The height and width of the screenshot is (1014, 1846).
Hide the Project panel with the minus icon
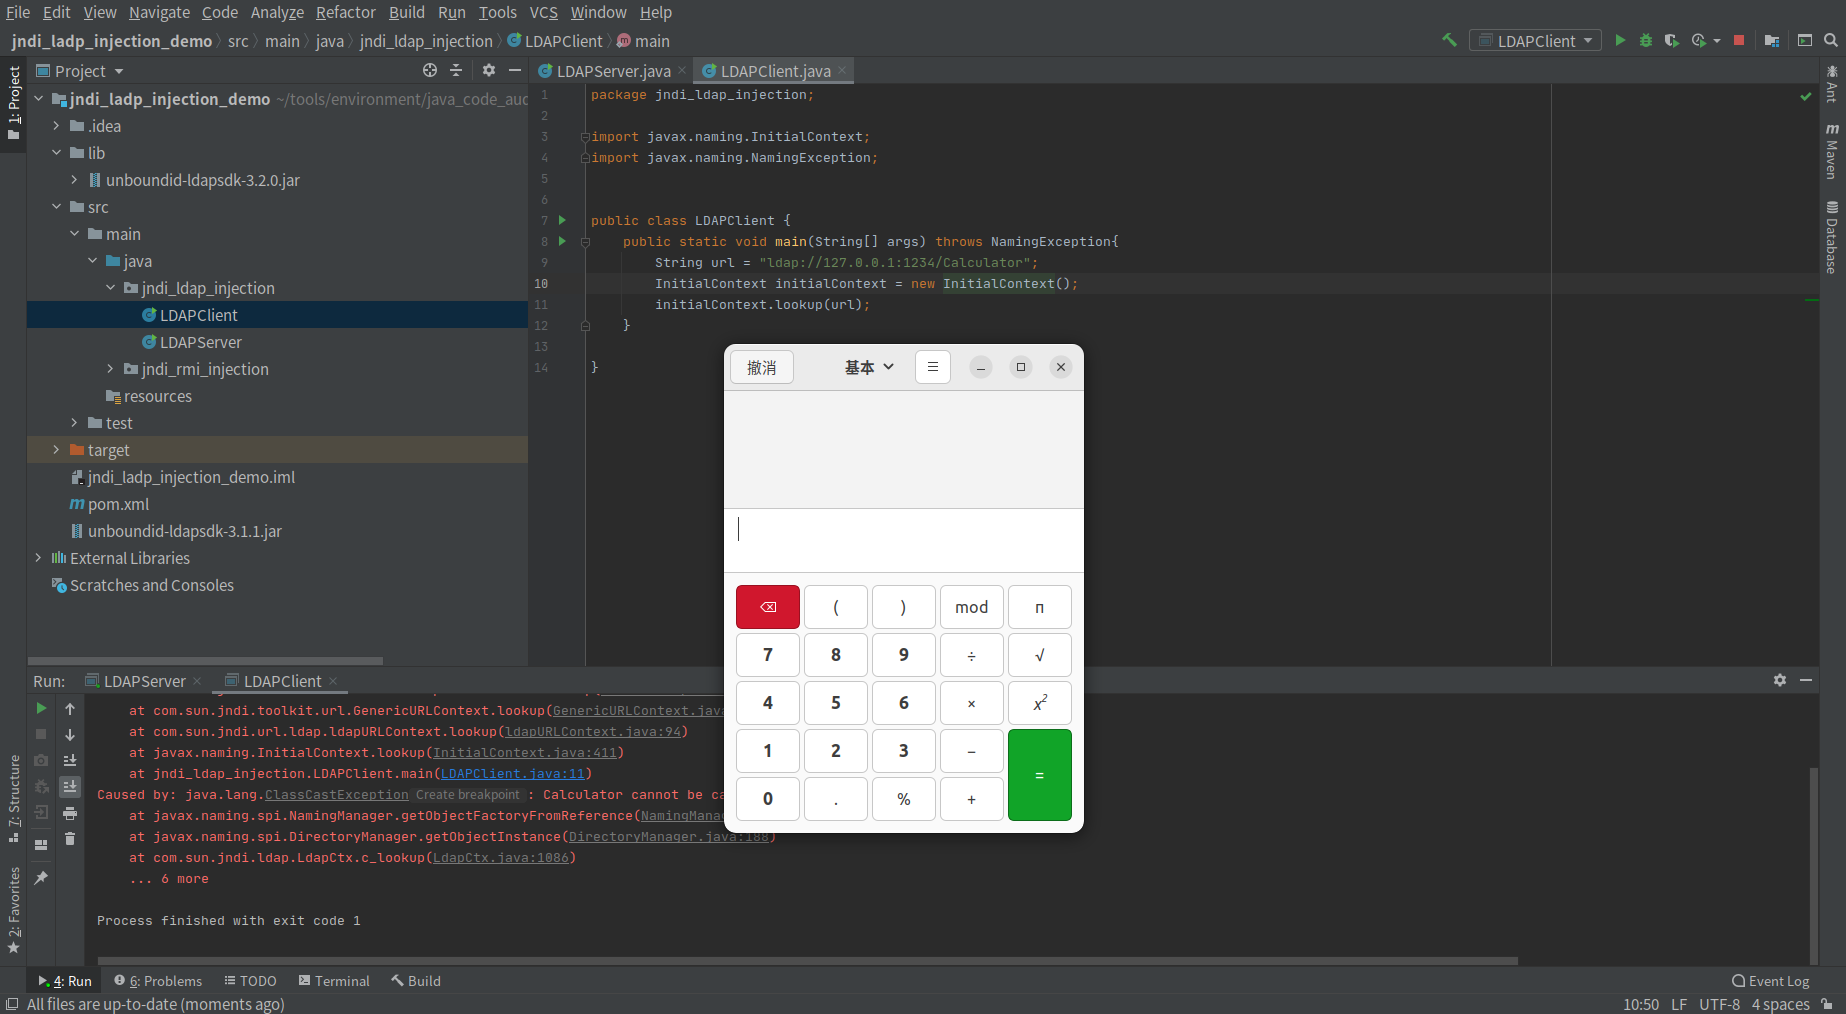click(x=515, y=70)
